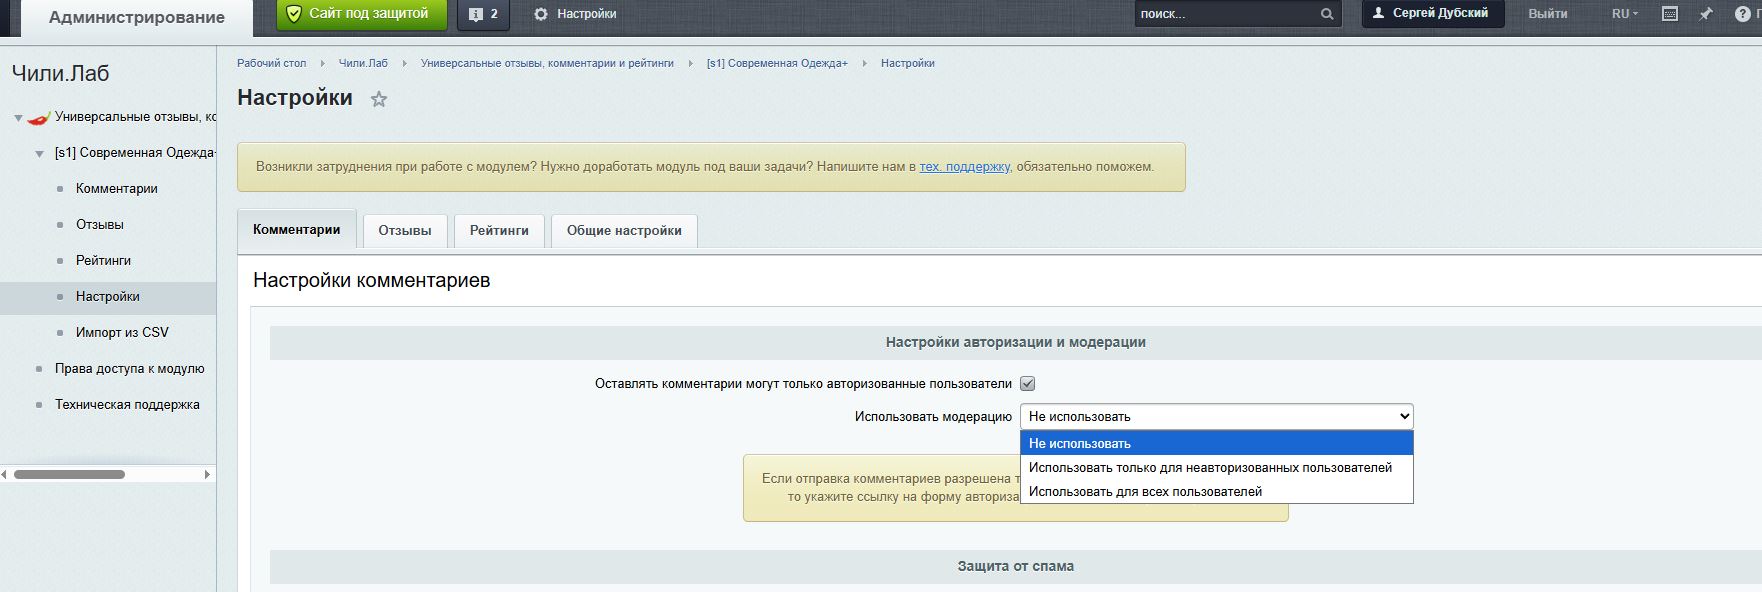Click Выйти to log out
Viewport: 1762px width, 592px height.
(1547, 14)
